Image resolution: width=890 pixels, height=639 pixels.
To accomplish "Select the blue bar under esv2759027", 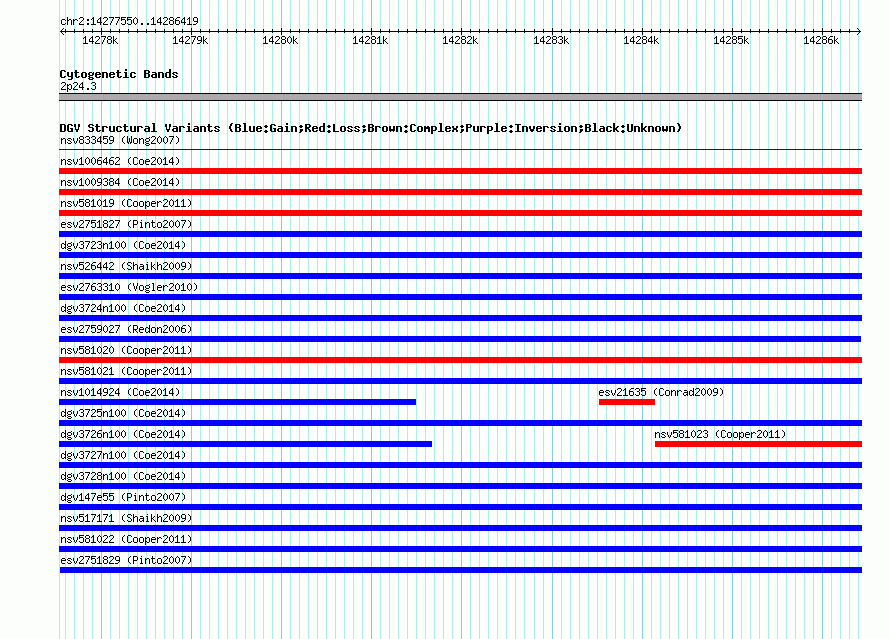I will click(460, 339).
